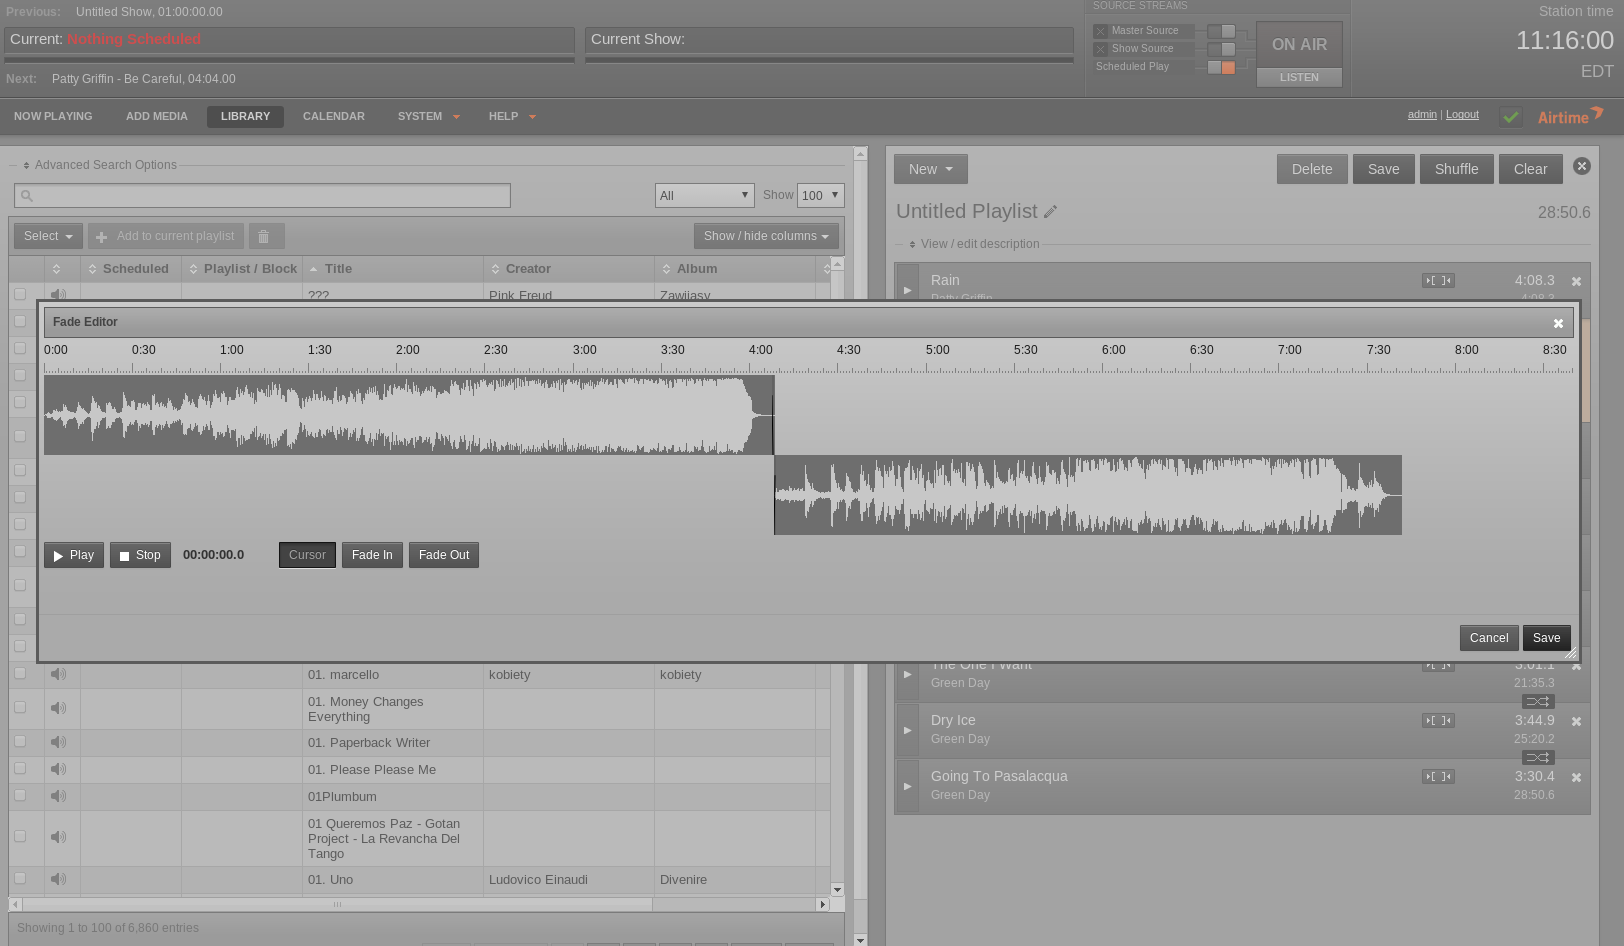Open the ADD MEDIA page
Screen dimensions: 1624x946
coord(157,116)
